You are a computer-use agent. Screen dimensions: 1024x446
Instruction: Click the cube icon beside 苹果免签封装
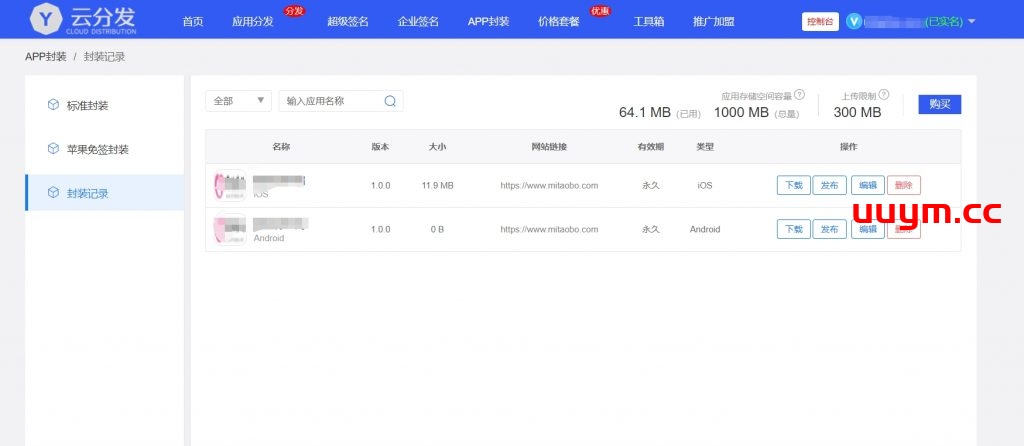coord(53,149)
